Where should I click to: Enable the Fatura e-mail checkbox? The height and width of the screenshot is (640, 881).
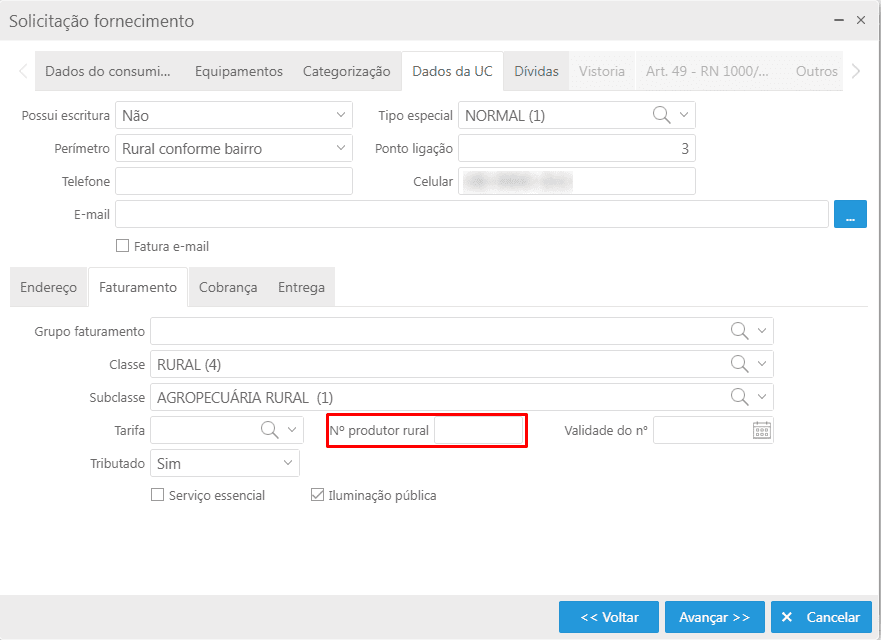(123, 246)
